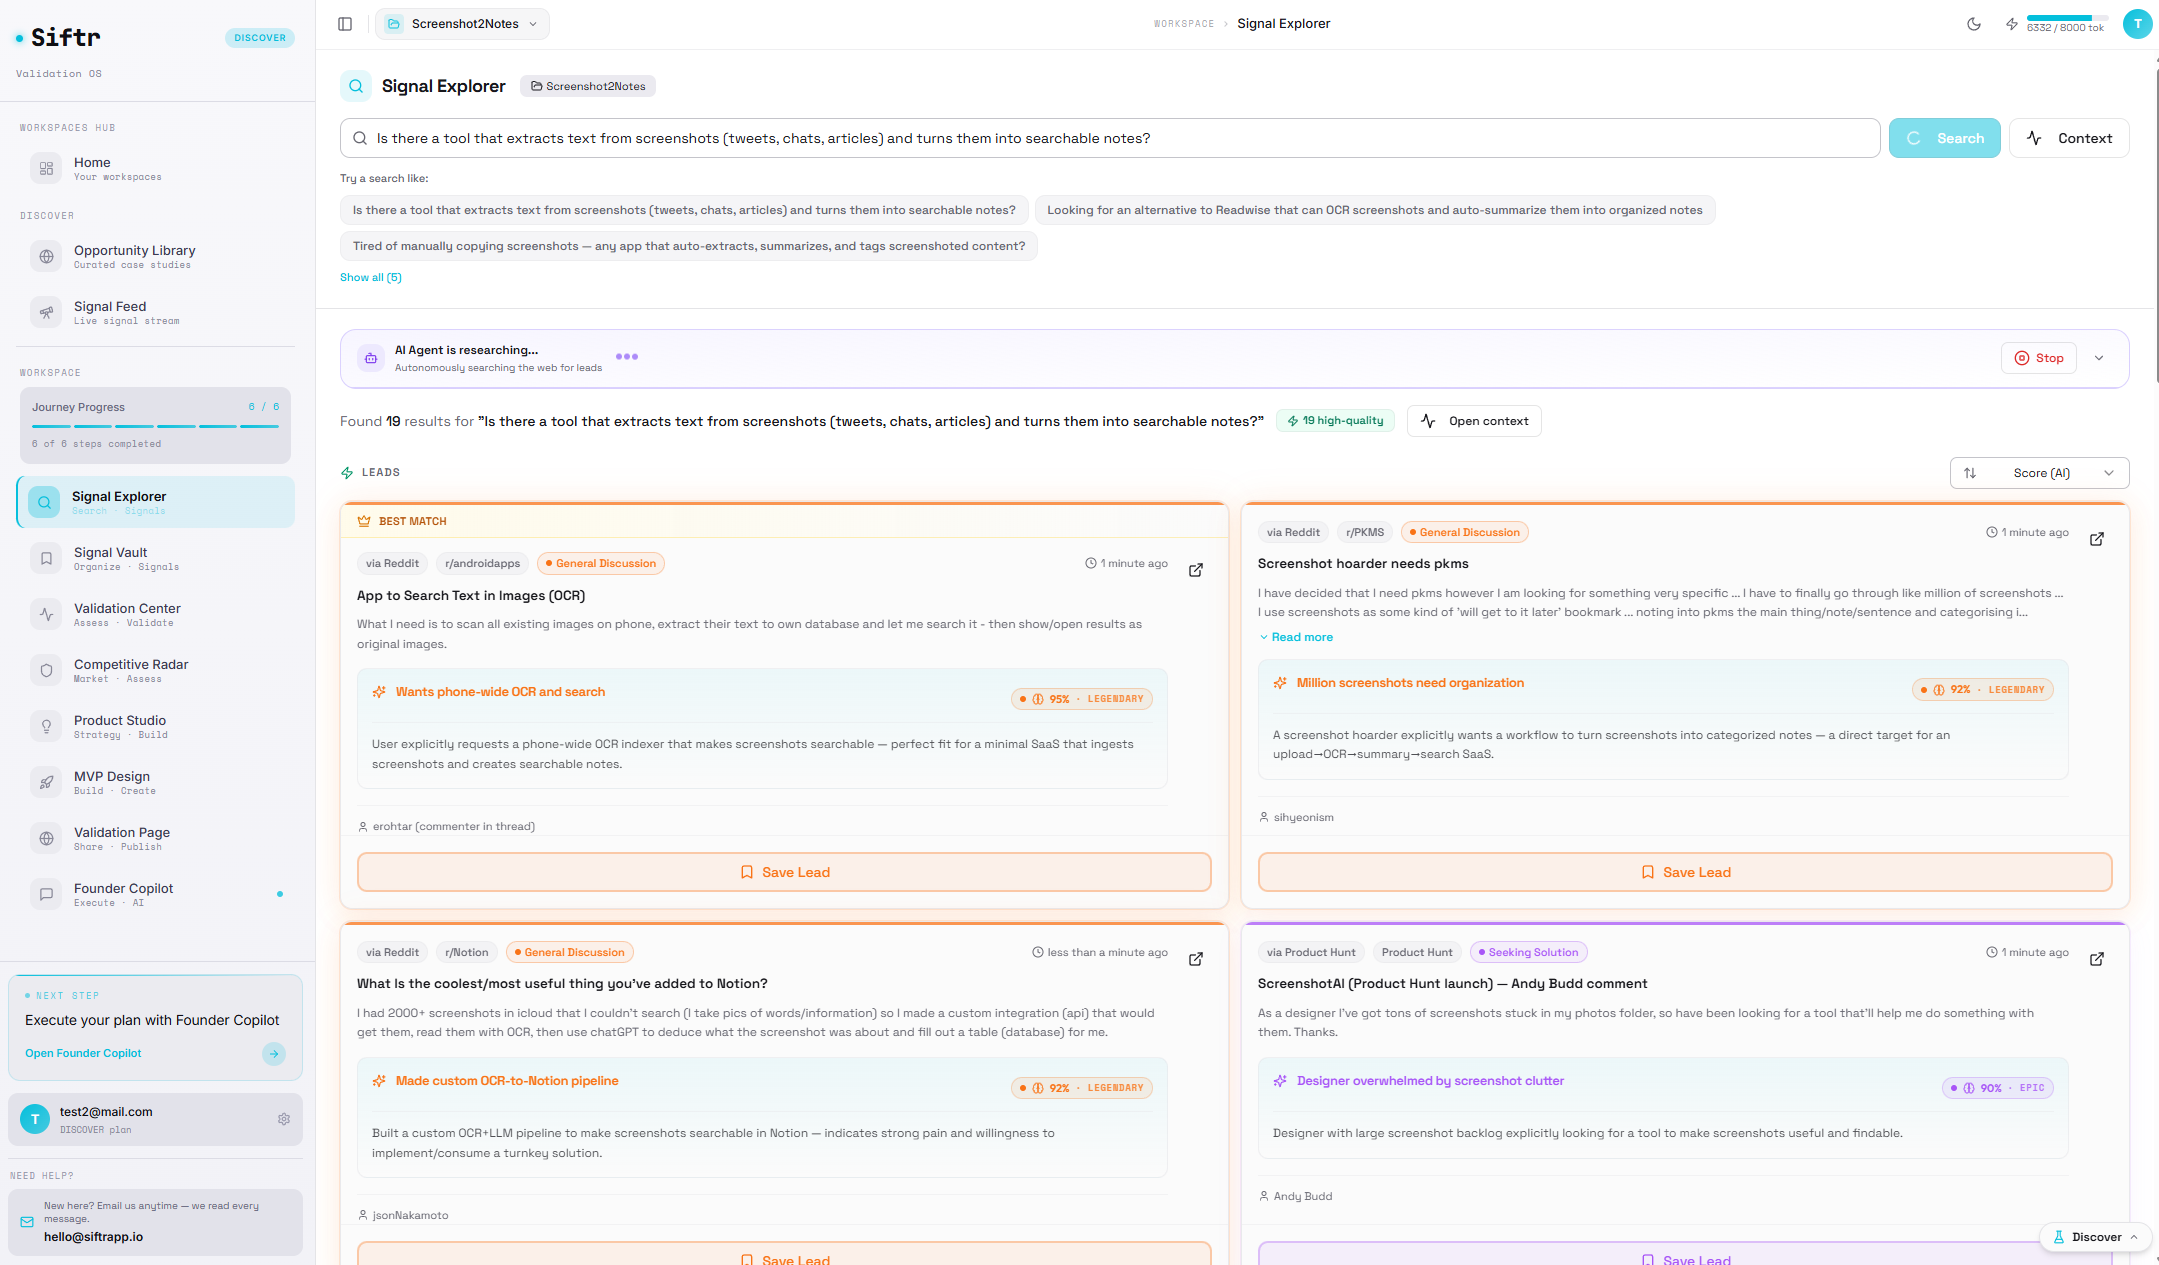Click the lightning token usage icon
The width and height of the screenshot is (2159, 1265).
(x=2012, y=24)
